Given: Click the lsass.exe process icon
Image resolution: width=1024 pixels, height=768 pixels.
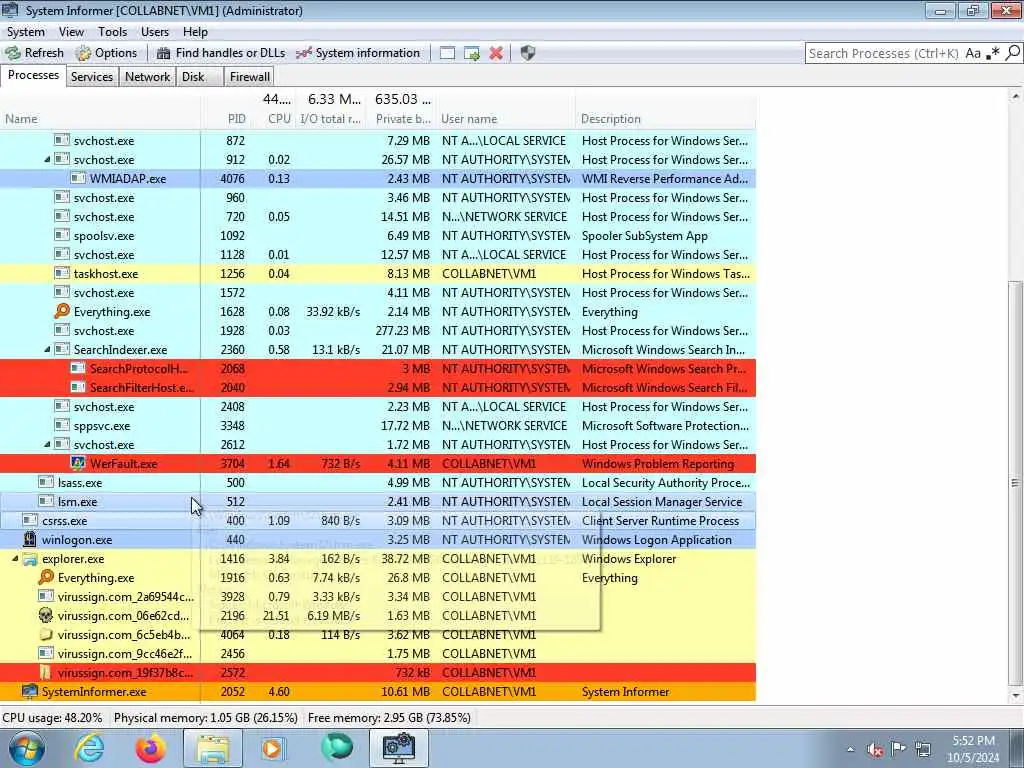Looking at the screenshot, I should coord(46,483).
